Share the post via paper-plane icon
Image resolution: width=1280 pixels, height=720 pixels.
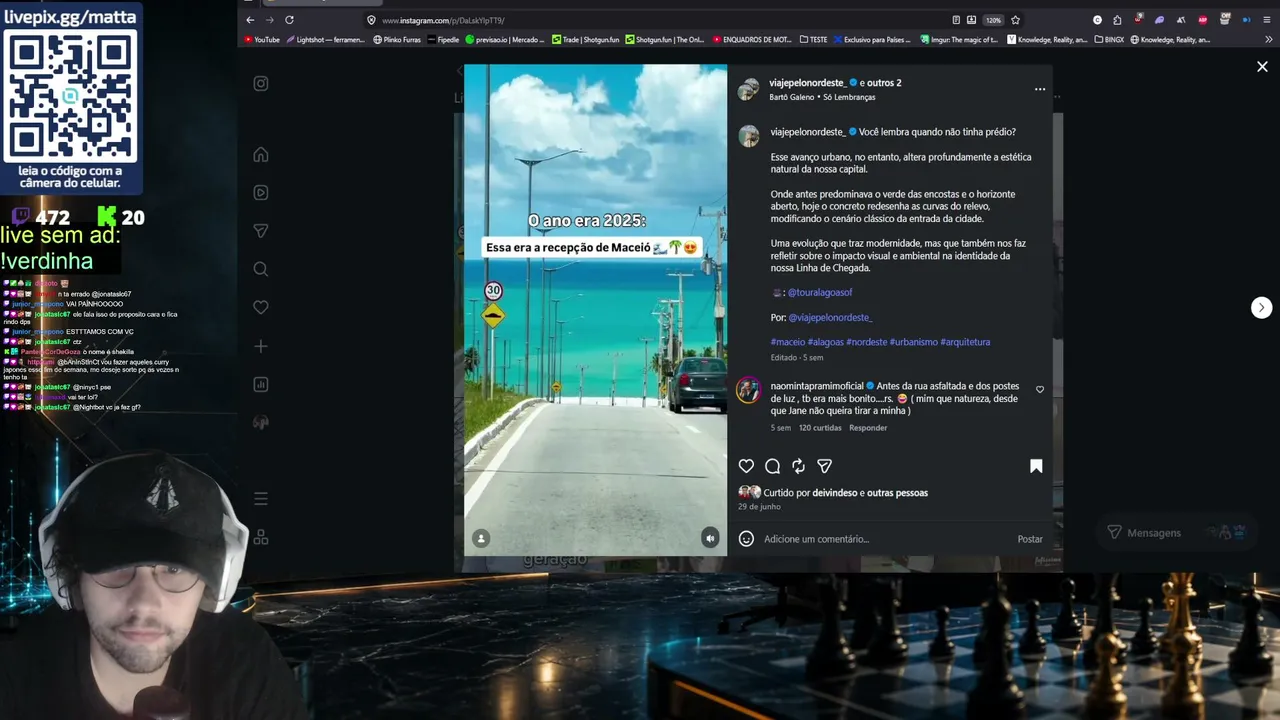(x=824, y=466)
